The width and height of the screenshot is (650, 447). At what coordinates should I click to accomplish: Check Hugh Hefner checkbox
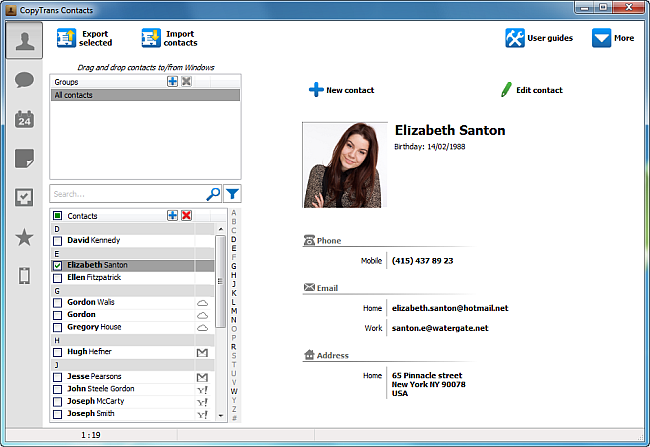(58, 352)
